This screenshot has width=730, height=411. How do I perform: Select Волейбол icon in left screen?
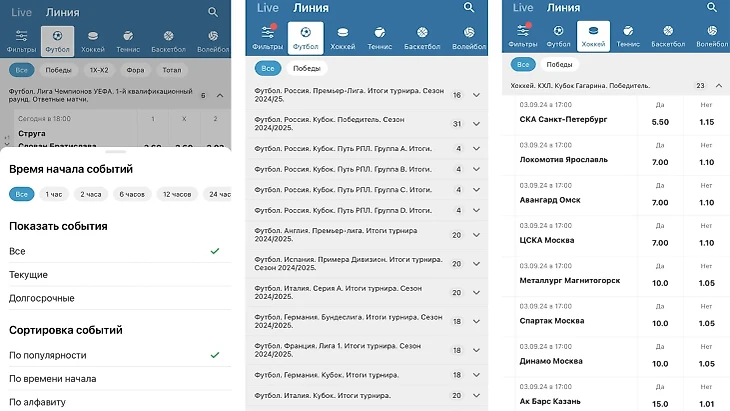[213, 41]
